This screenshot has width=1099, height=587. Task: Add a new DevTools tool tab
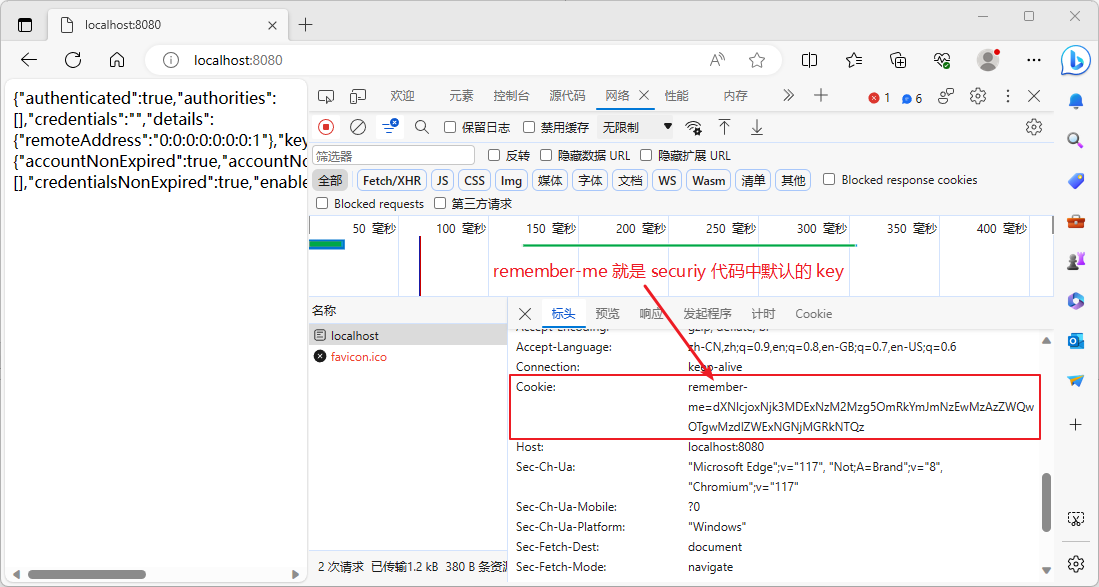click(821, 96)
